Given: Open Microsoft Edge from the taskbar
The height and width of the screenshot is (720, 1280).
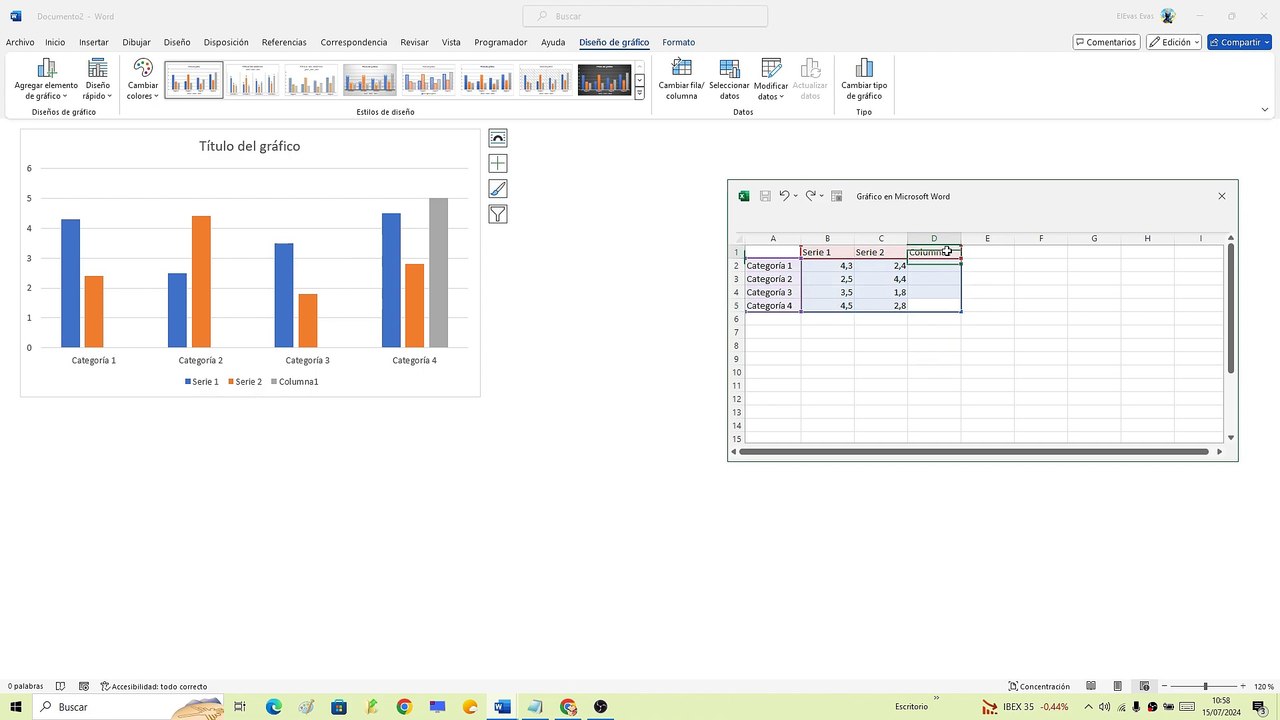Looking at the screenshot, I should point(273,707).
